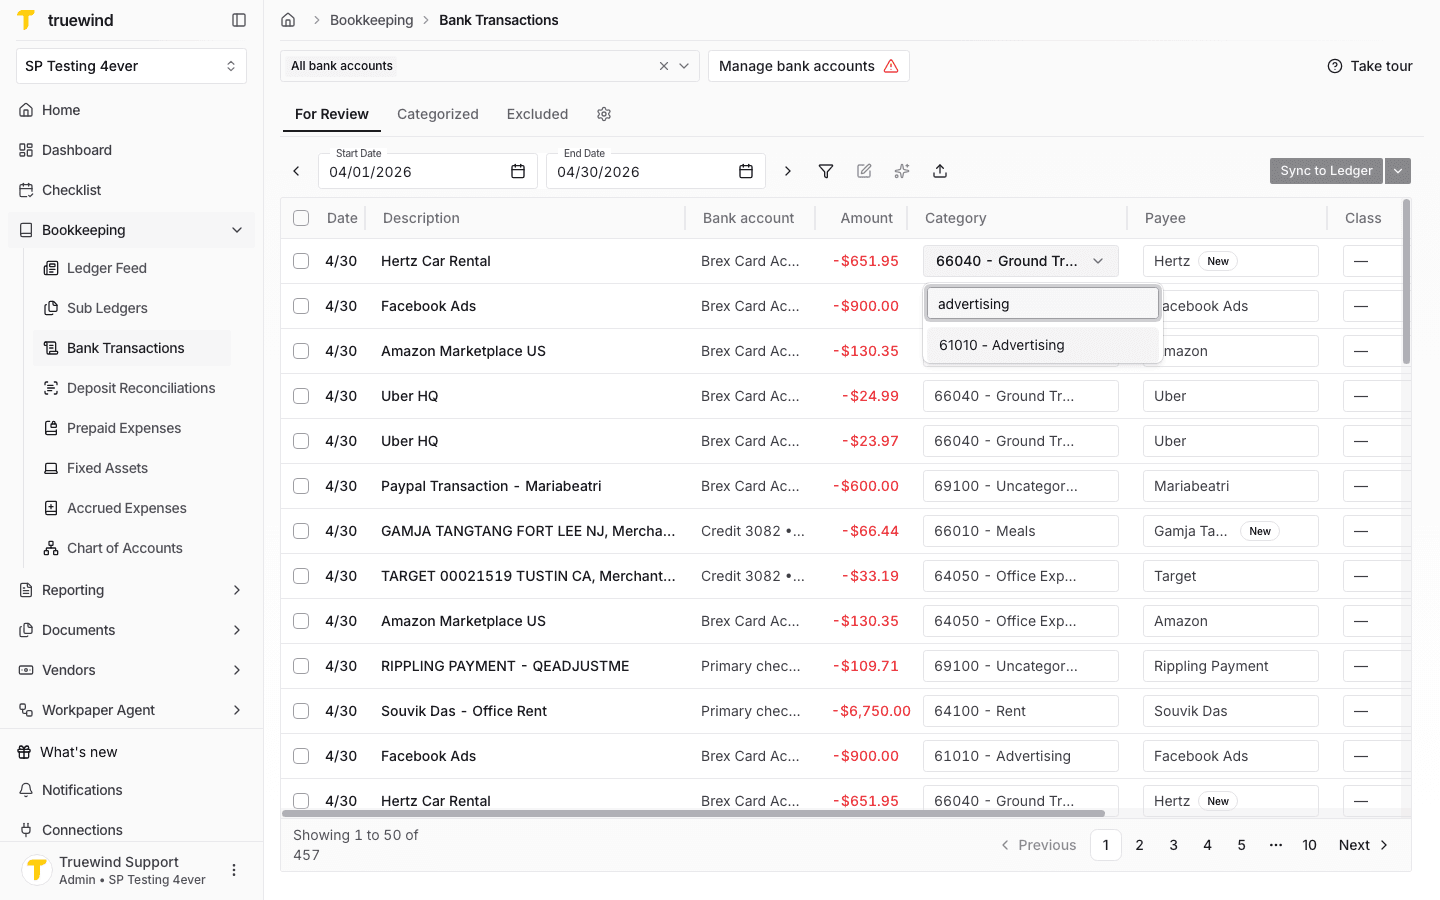1440x900 pixels.
Task: Clear the All bank accounts selection
Action: tap(664, 66)
